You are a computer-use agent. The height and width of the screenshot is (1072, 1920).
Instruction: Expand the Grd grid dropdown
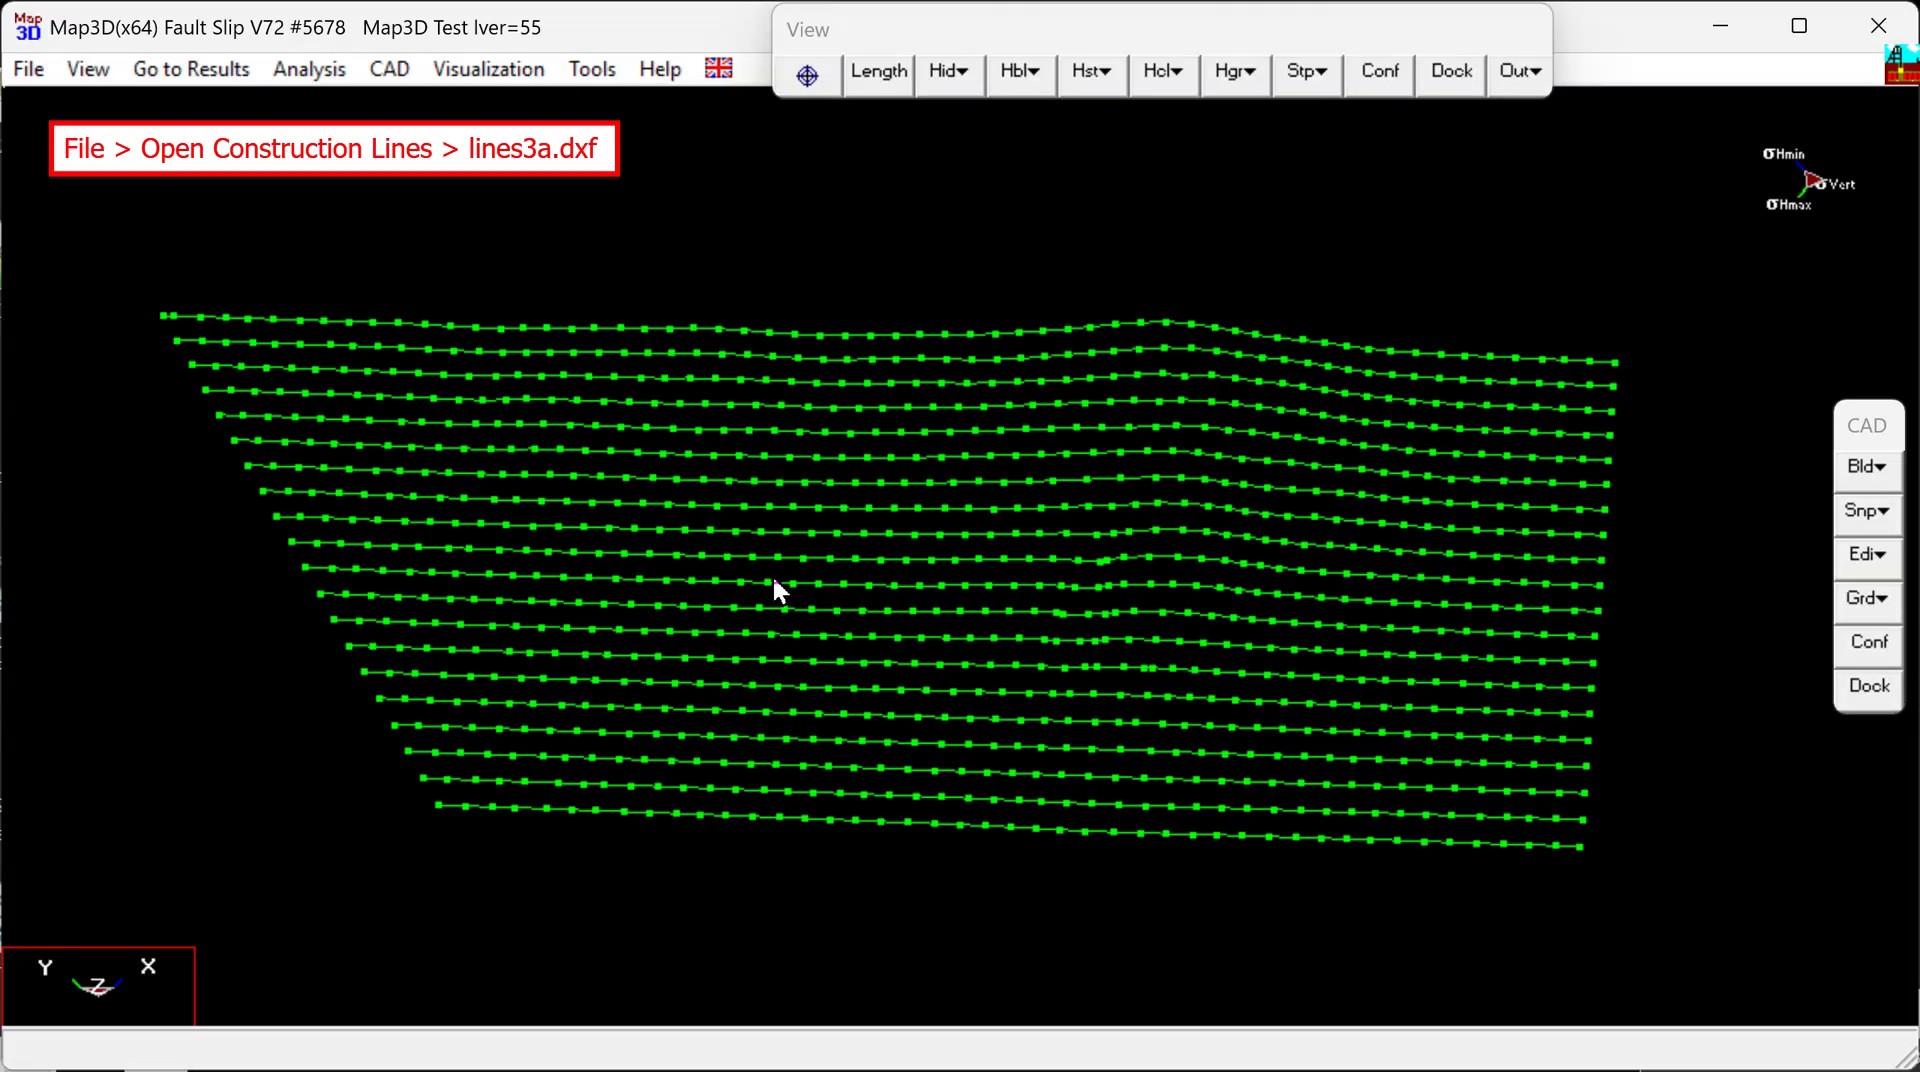coord(1866,598)
